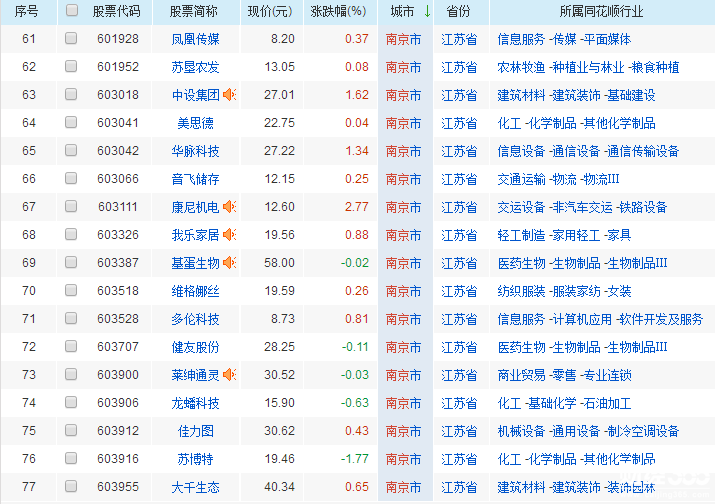Tick the checkbox for stock 603955
The height and width of the screenshot is (504, 715).
[x=71, y=487]
